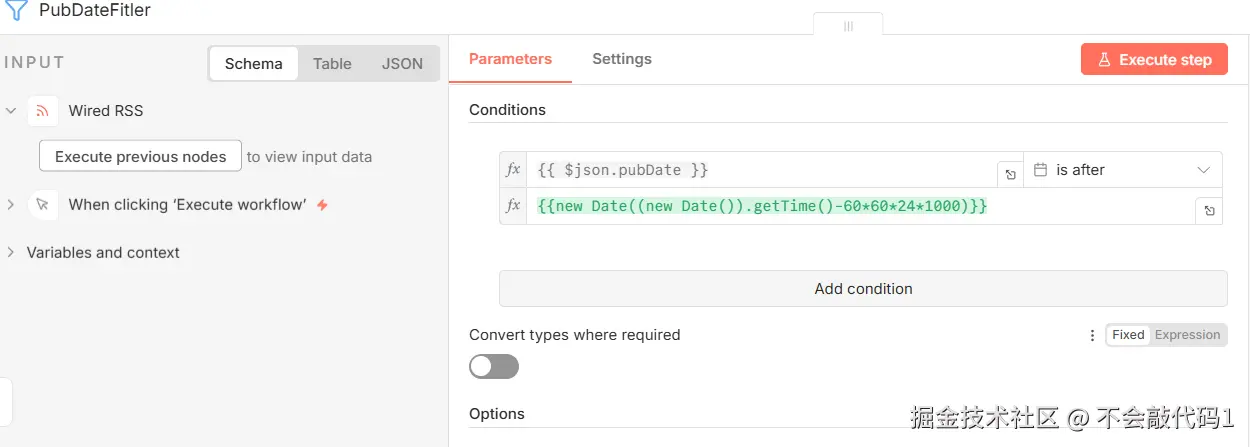Click the Wired RSS feed icon
Image resolution: width=1250 pixels, height=447 pixels.
pyautogui.click(x=43, y=111)
